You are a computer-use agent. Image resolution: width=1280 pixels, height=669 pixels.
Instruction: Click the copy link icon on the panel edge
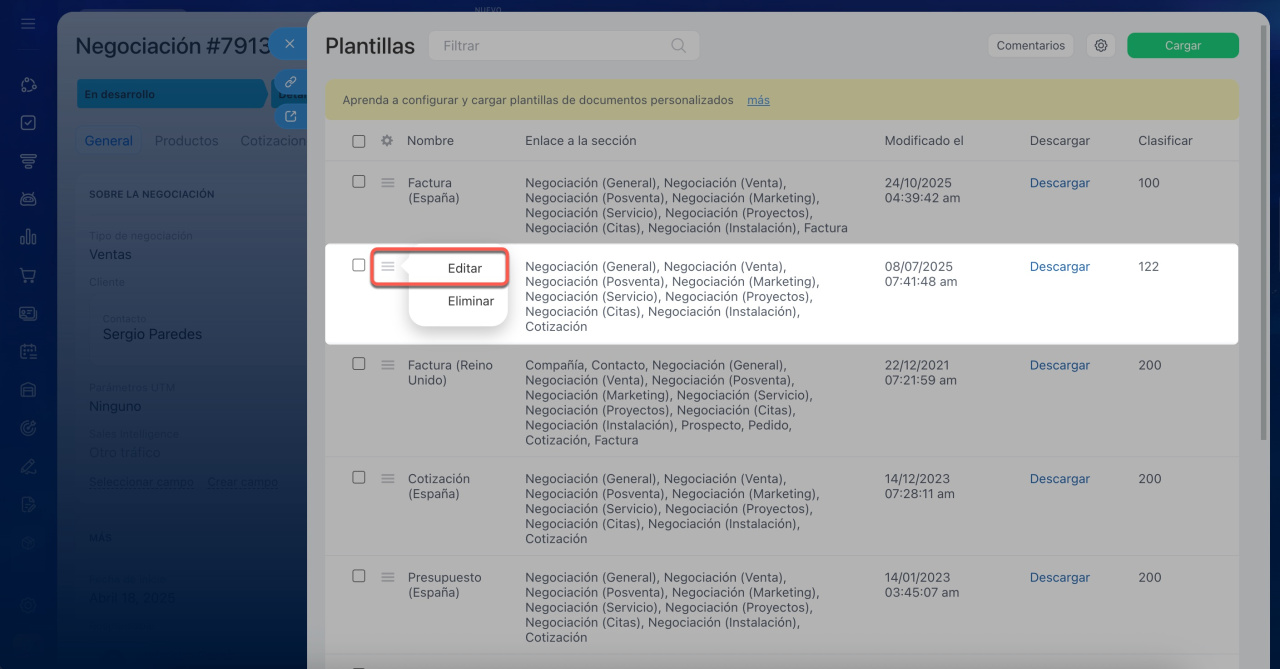click(x=290, y=82)
